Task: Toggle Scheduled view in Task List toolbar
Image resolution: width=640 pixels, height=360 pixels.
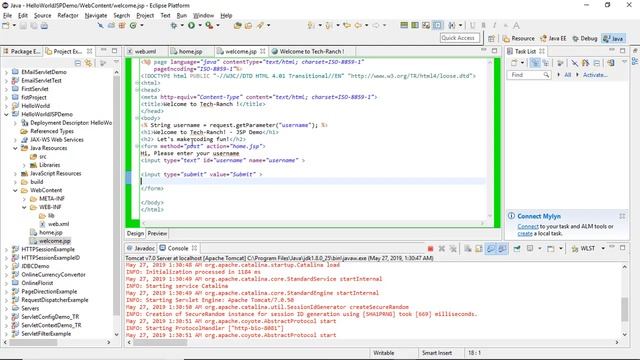Action: coord(545,63)
